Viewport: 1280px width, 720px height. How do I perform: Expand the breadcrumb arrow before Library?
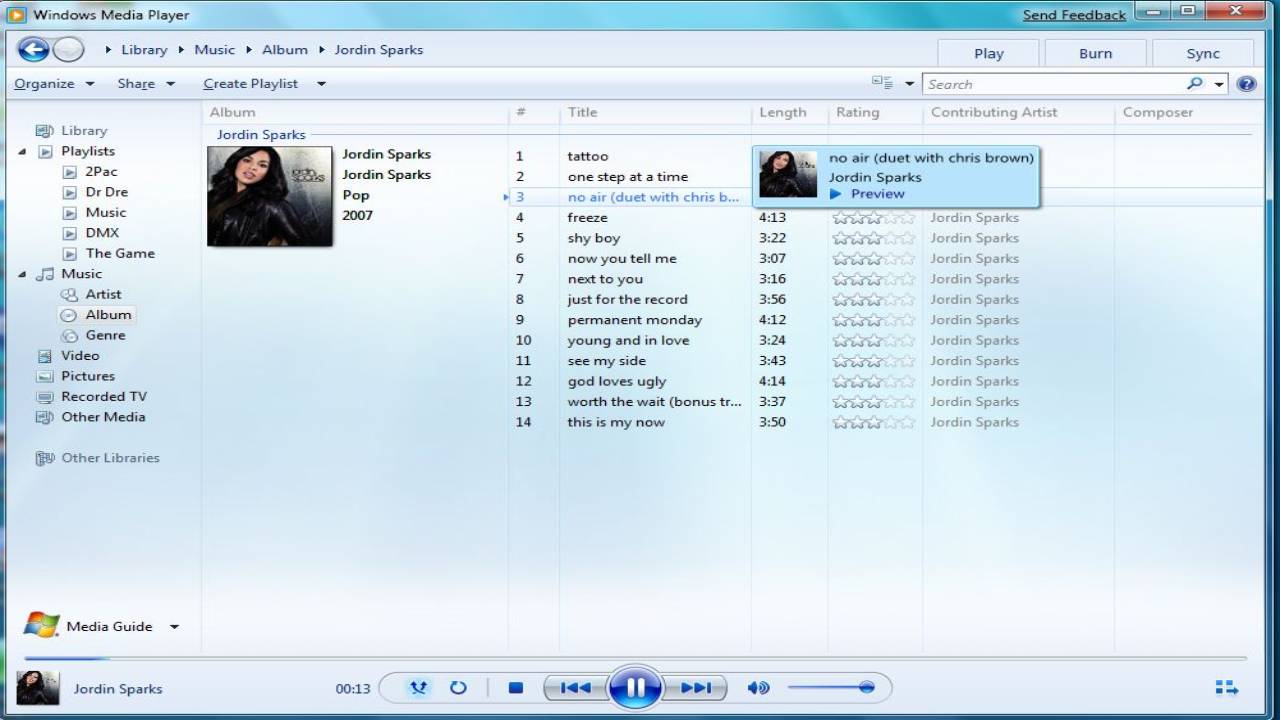[109, 50]
